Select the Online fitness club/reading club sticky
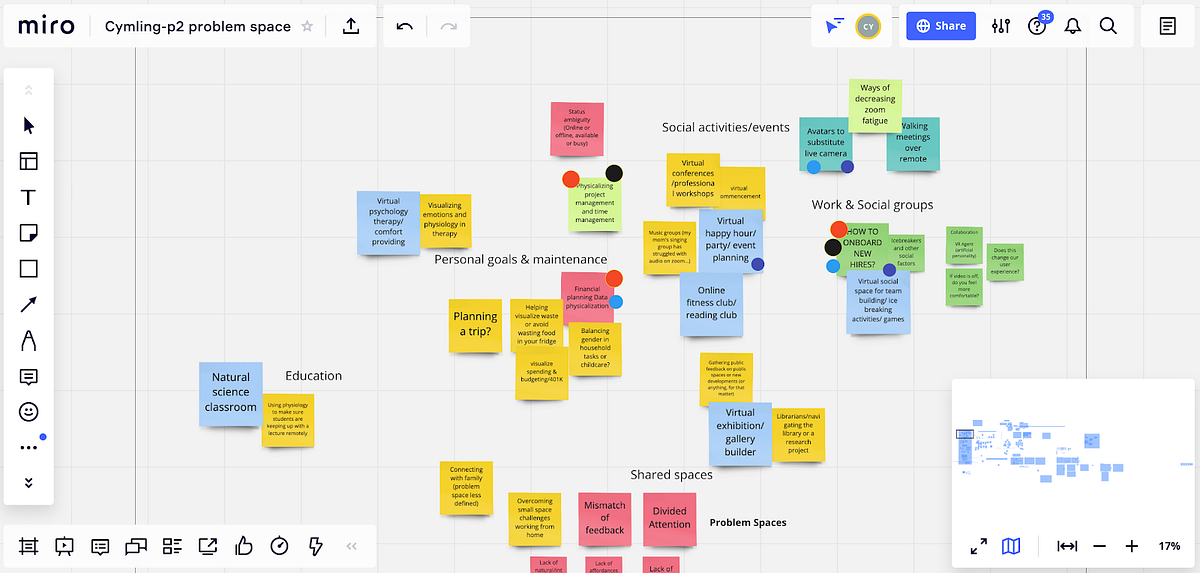 coord(711,303)
